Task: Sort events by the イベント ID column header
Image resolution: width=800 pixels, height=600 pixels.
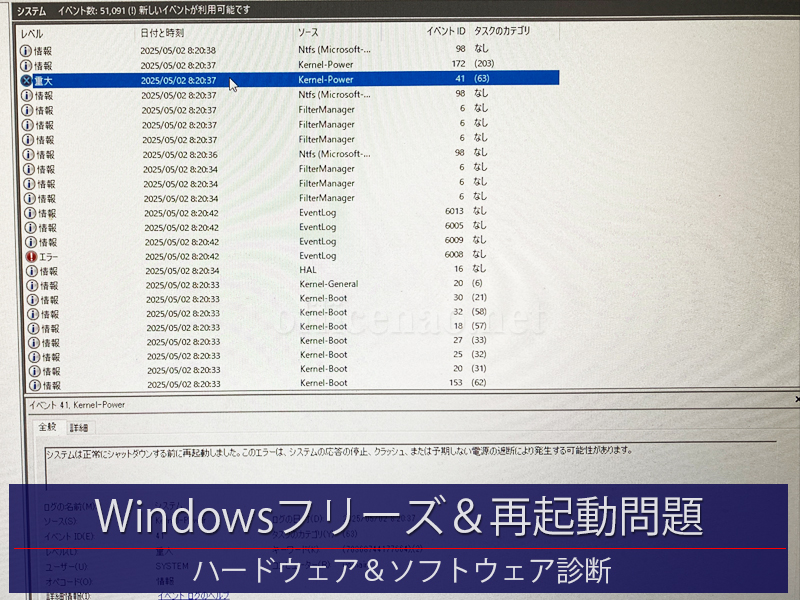Action: point(446,31)
